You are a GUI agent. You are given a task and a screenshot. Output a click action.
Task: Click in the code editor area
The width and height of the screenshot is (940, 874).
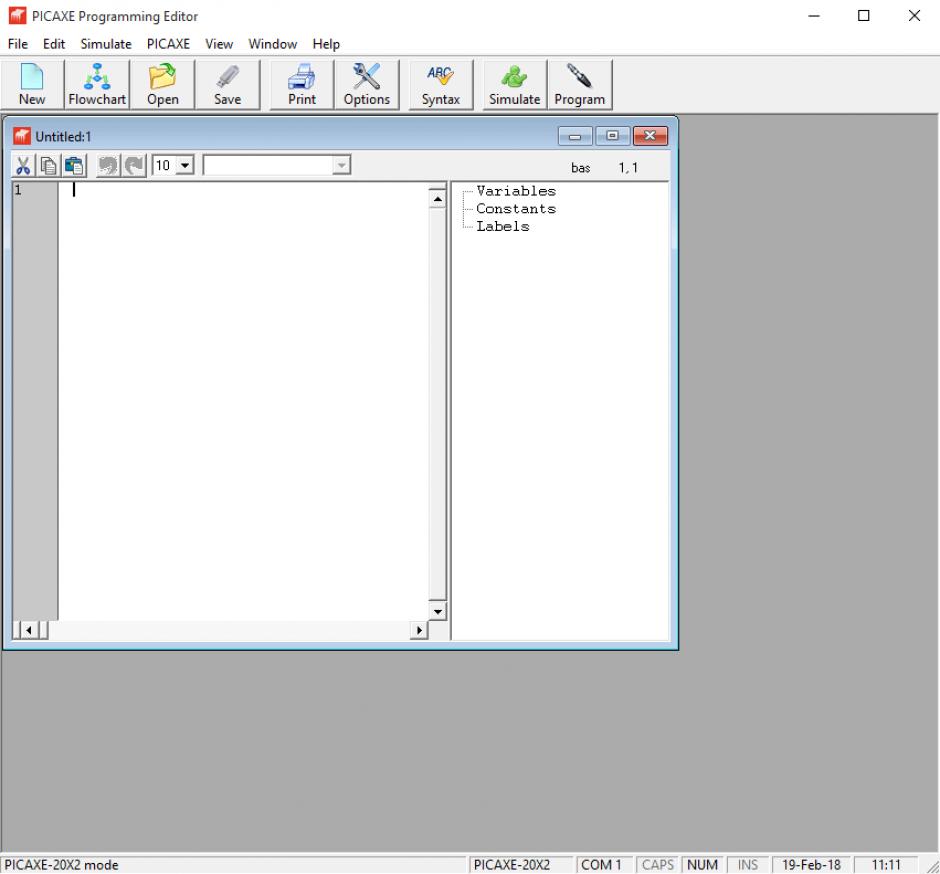[x=243, y=401]
